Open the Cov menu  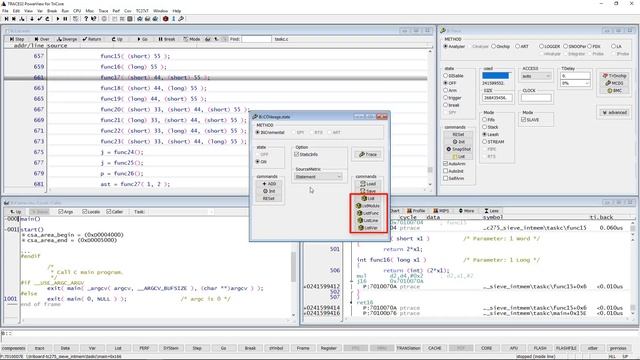click(x=128, y=11)
